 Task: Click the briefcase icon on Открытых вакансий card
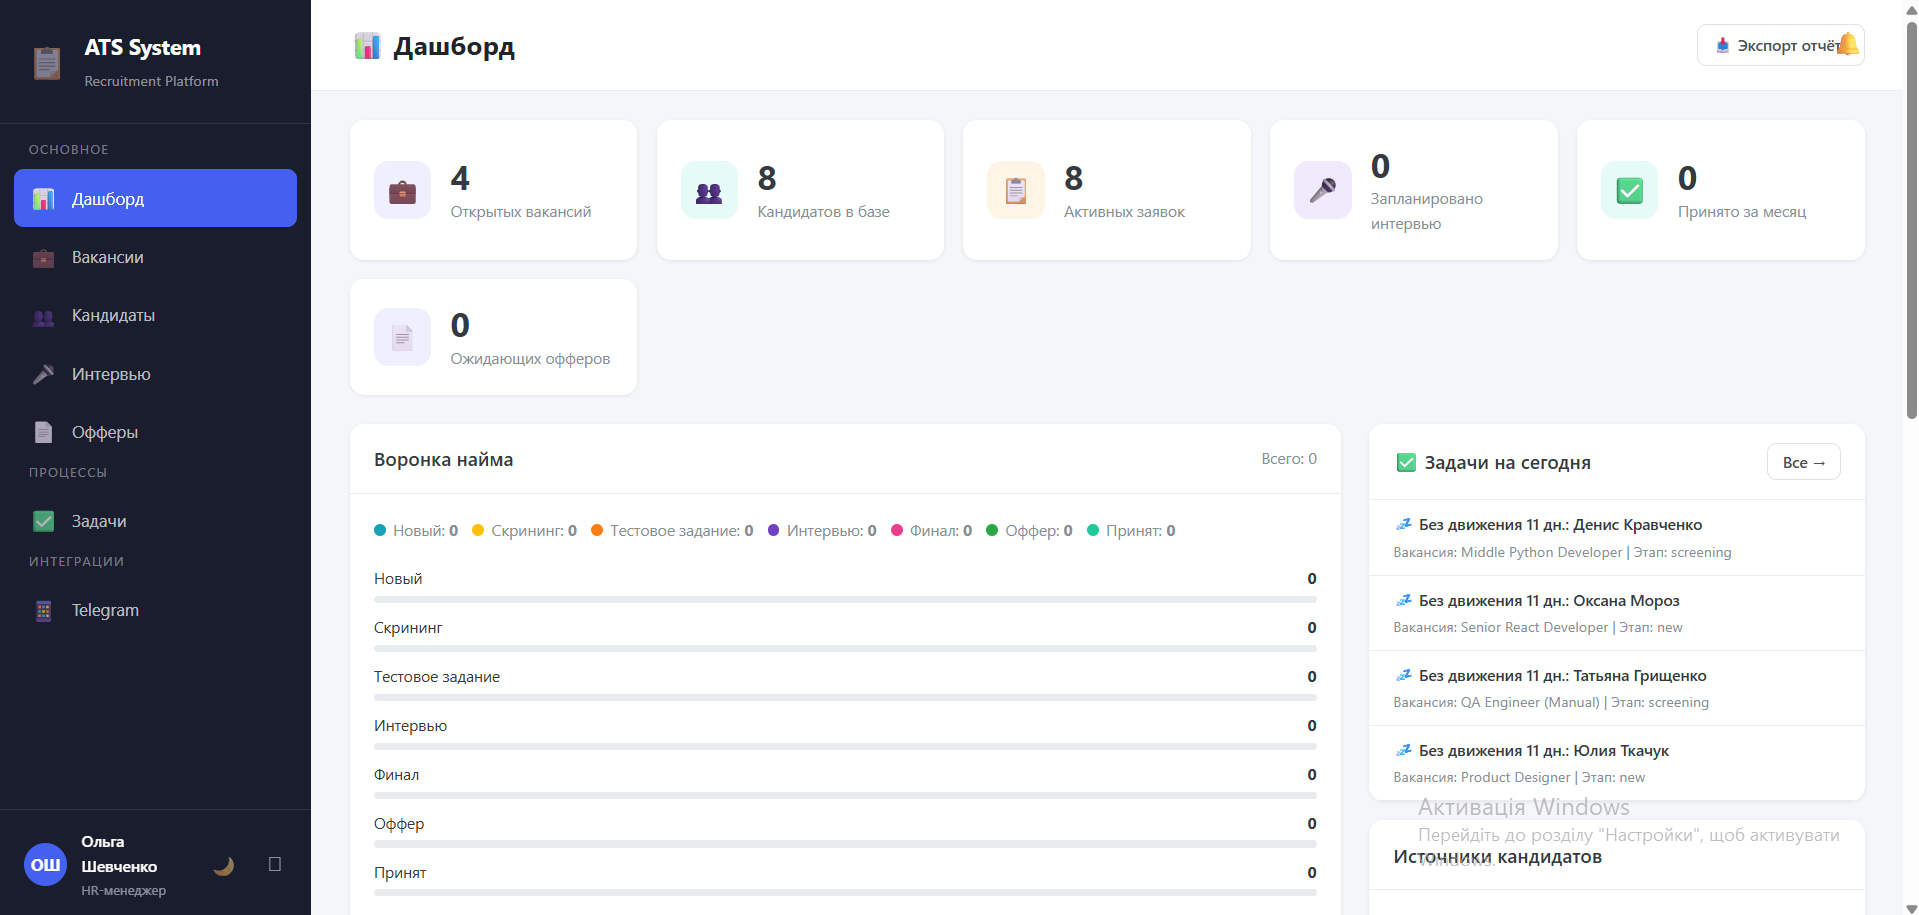pos(402,190)
